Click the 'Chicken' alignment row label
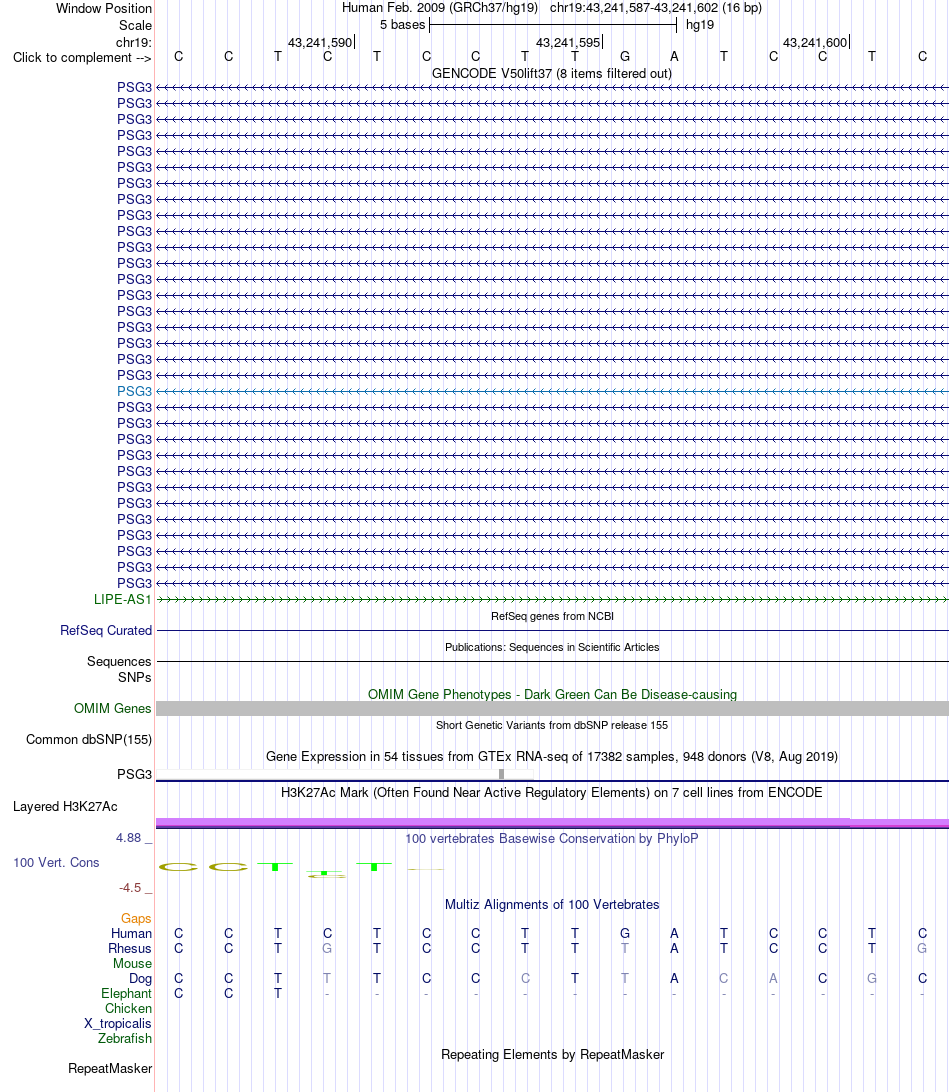This screenshot has width=950, height=1092. [x=128, y=1008]
